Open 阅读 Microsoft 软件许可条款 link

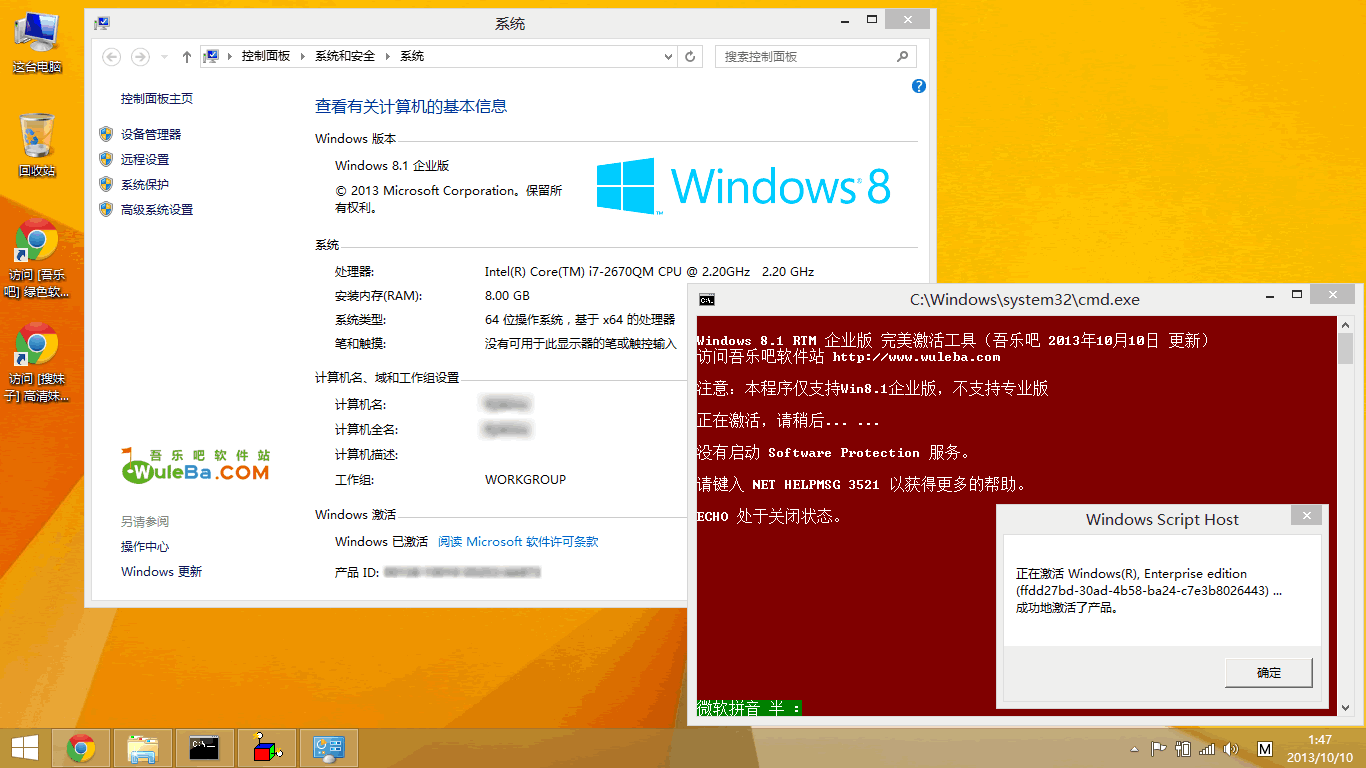518,542
